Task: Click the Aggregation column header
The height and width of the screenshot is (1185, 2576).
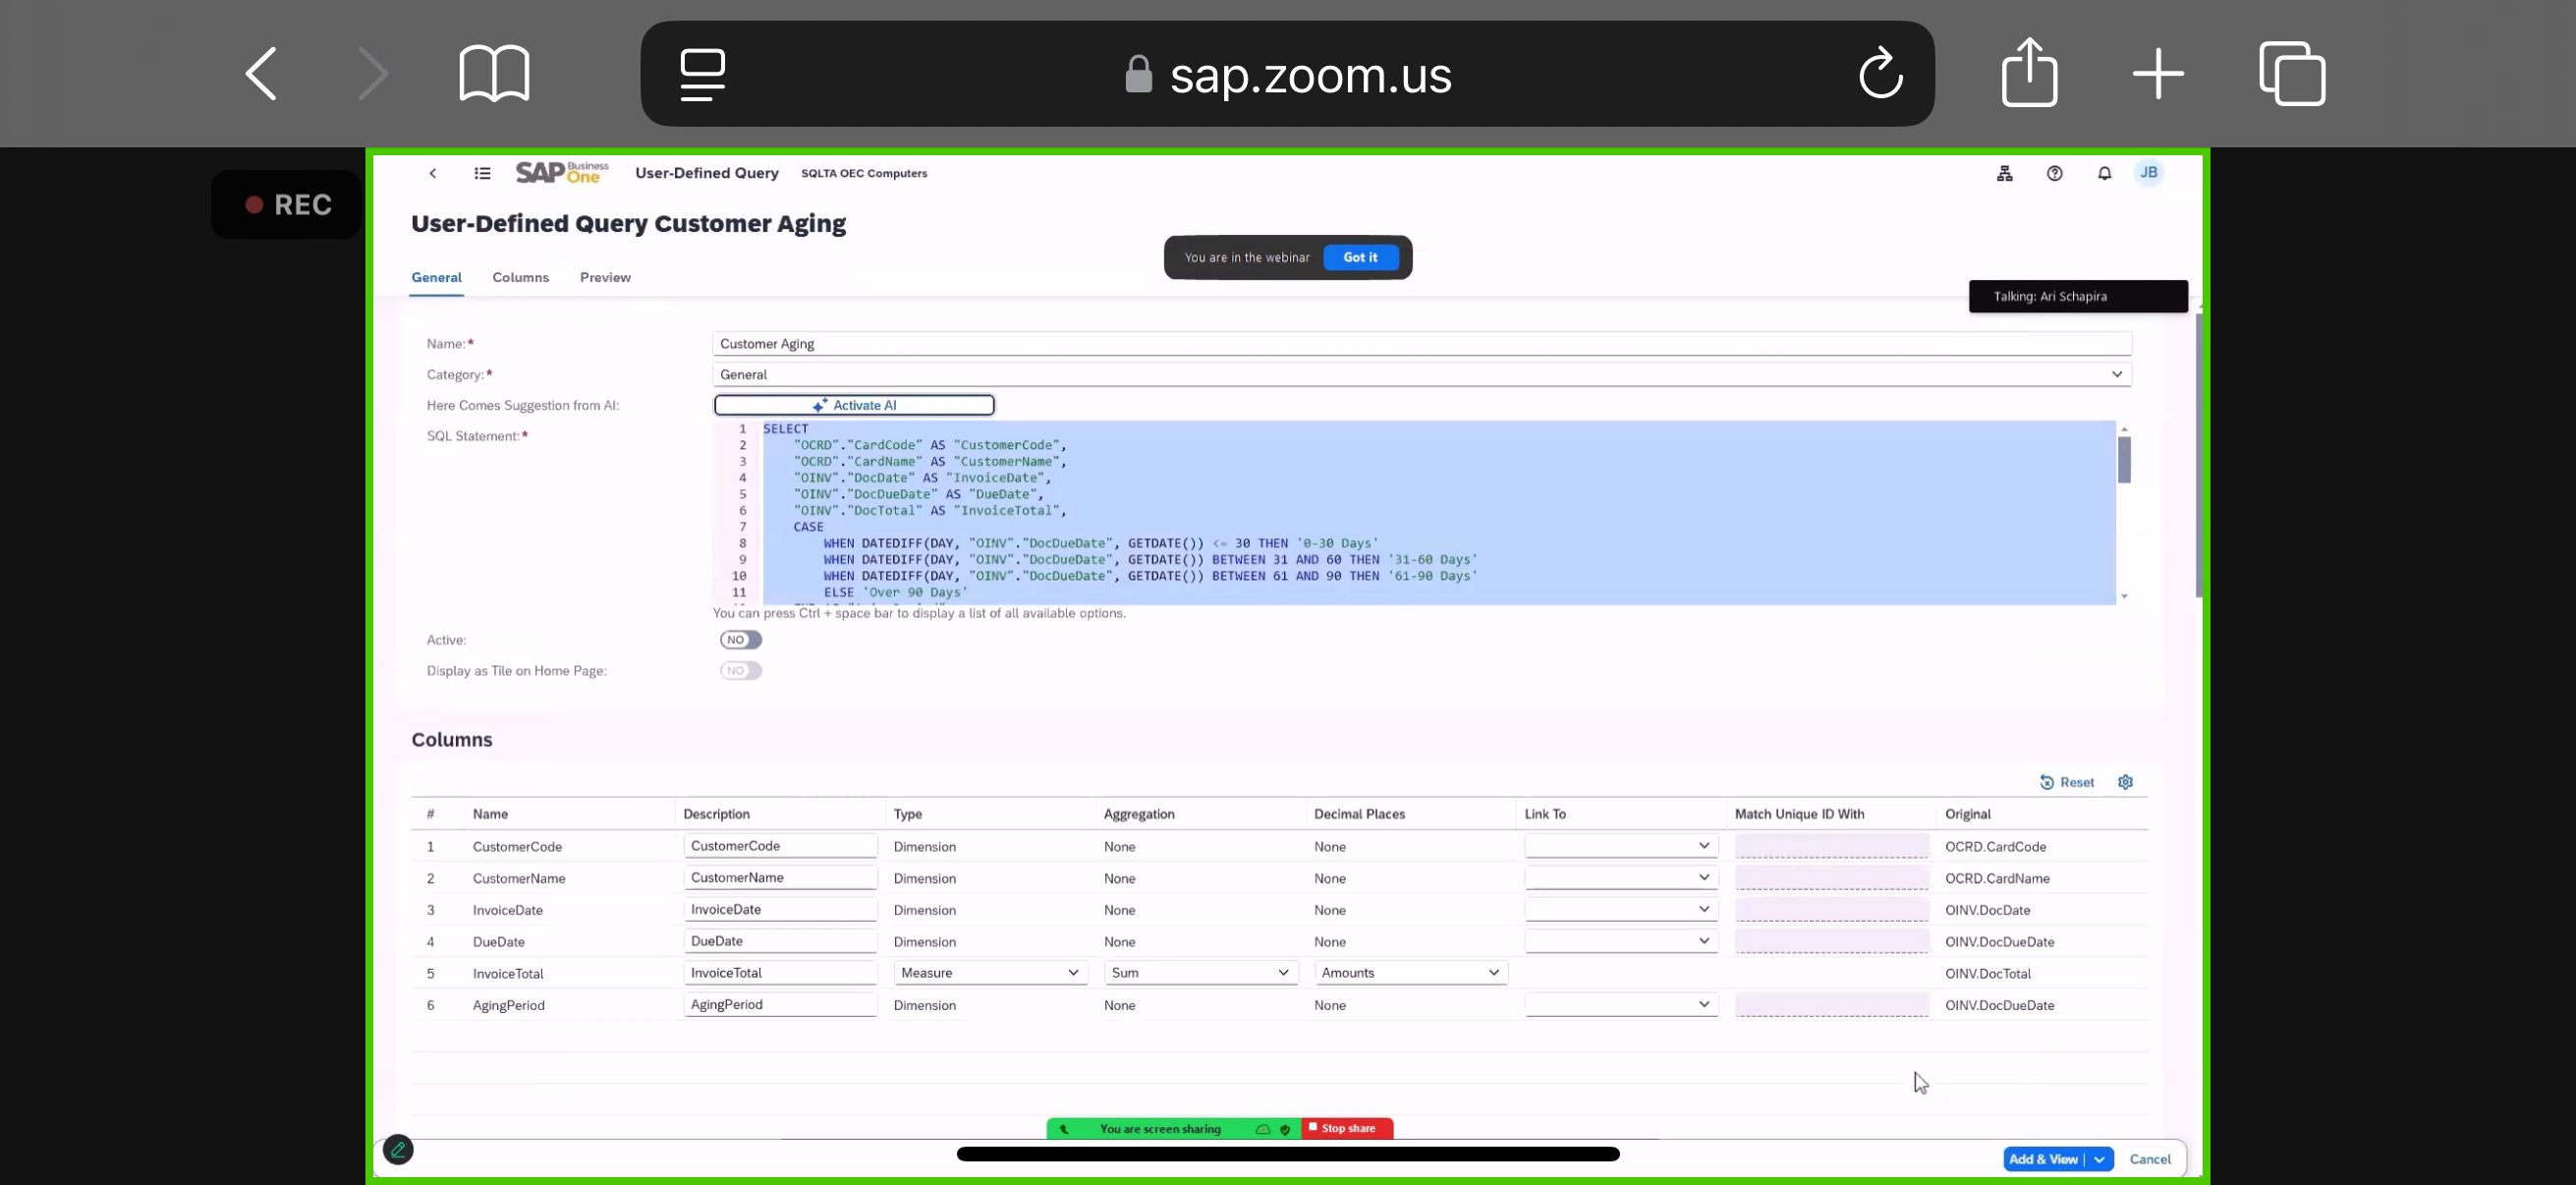Action: click(x=1138, y=814)
